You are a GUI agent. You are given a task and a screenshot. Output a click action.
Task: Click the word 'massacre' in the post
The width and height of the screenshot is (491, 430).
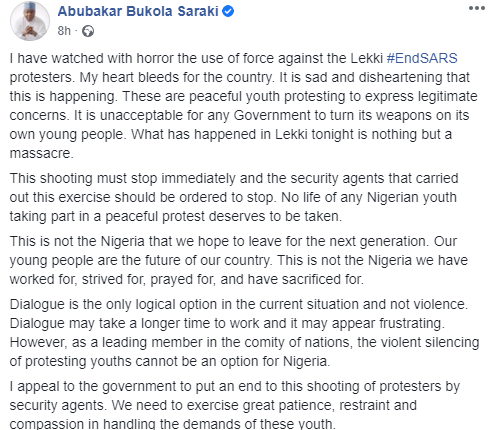[x=40, y=154]
